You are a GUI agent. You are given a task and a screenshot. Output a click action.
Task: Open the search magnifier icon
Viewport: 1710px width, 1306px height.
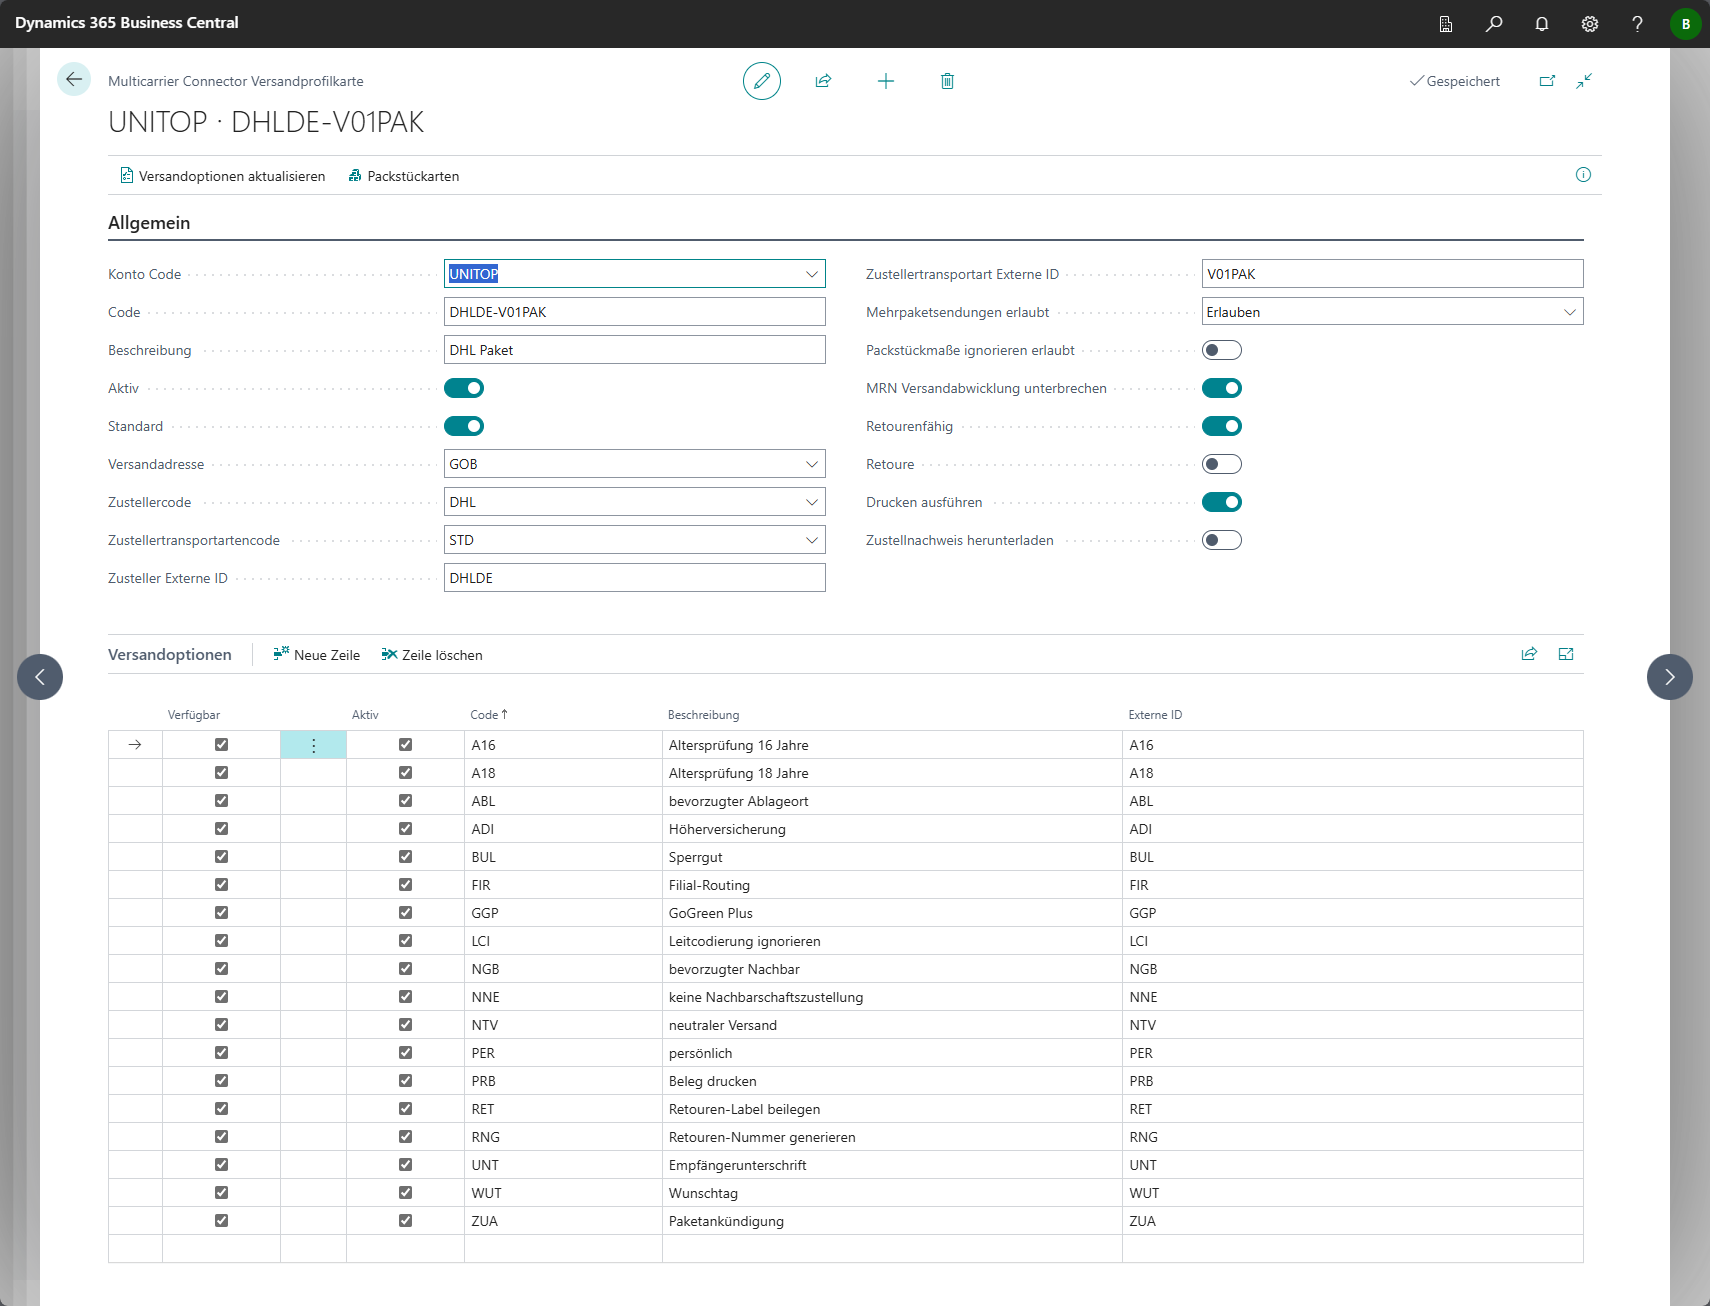(1493, 24)
